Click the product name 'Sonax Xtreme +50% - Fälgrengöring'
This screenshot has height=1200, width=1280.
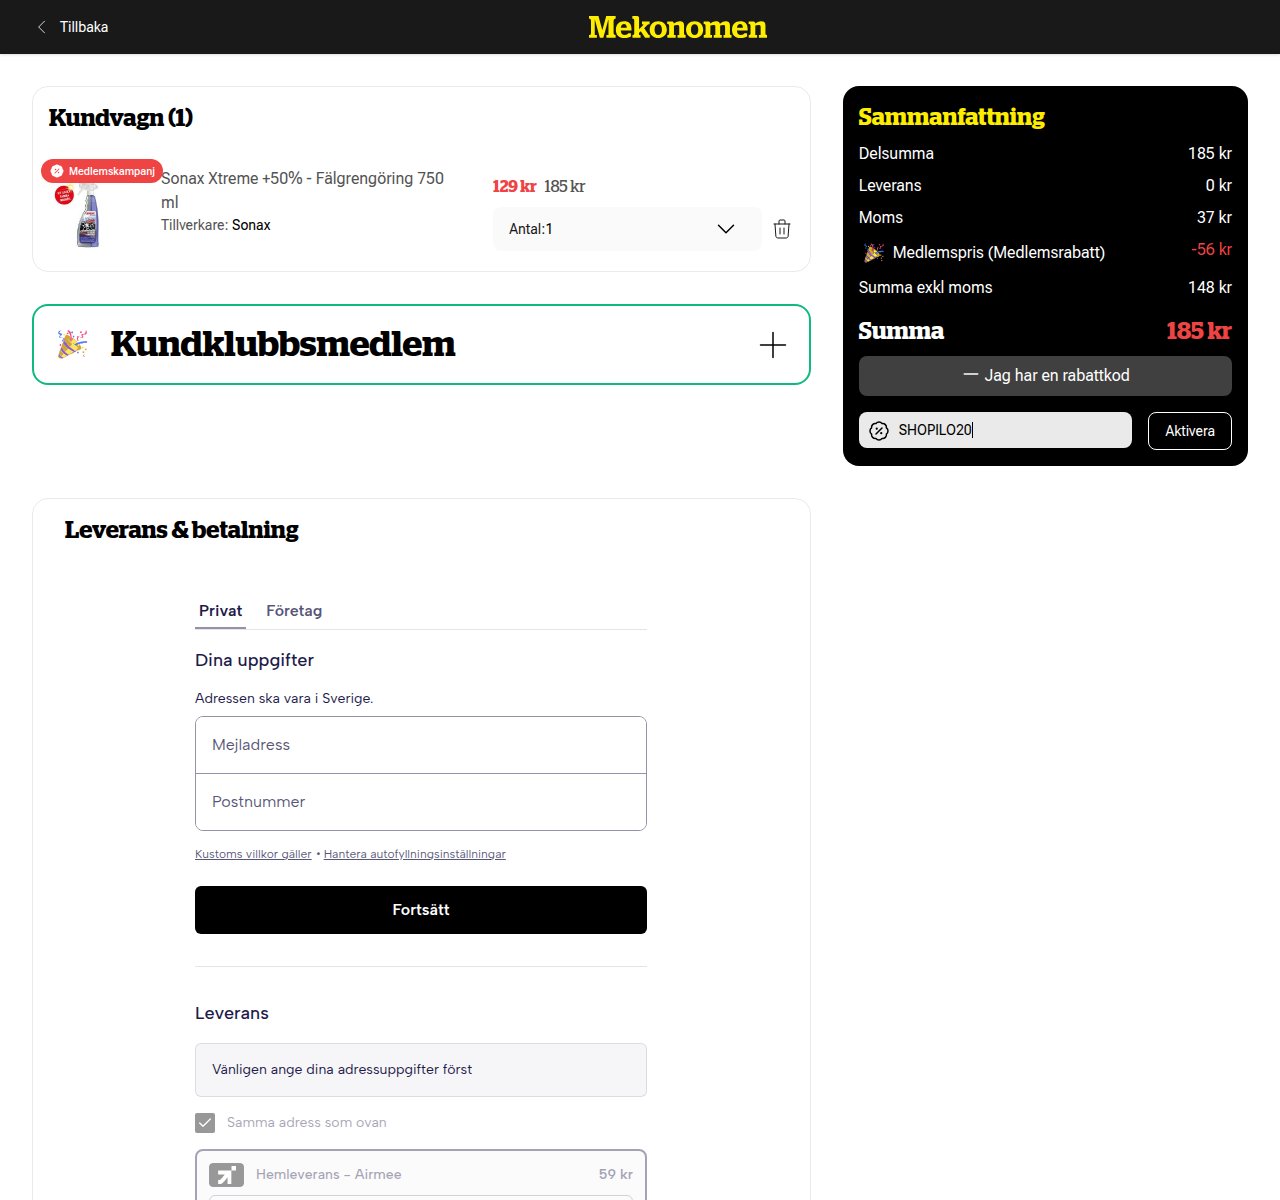click(x=302, y=190)
